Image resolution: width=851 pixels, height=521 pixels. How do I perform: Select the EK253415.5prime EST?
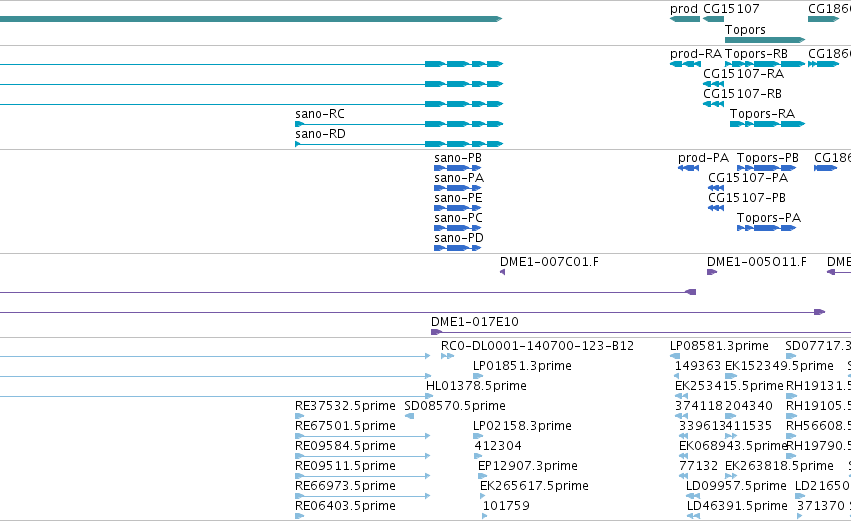coord(681,396)
